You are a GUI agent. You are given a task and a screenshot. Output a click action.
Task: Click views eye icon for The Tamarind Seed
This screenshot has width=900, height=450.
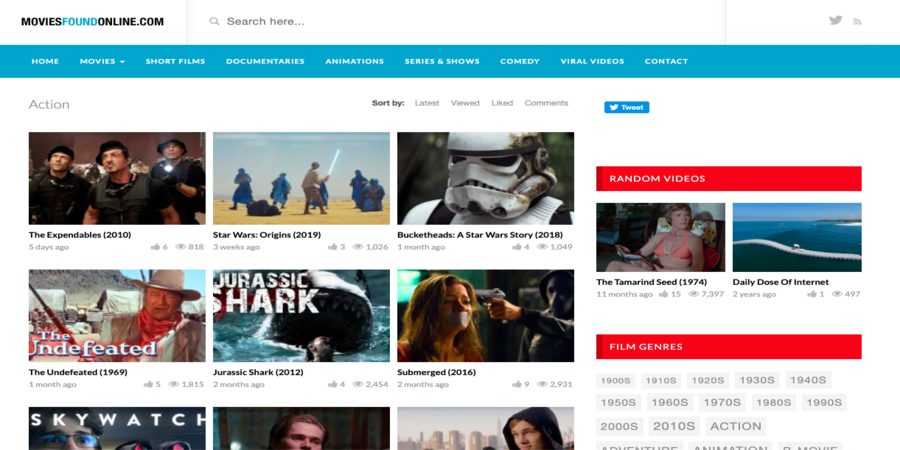click(693, 294)
